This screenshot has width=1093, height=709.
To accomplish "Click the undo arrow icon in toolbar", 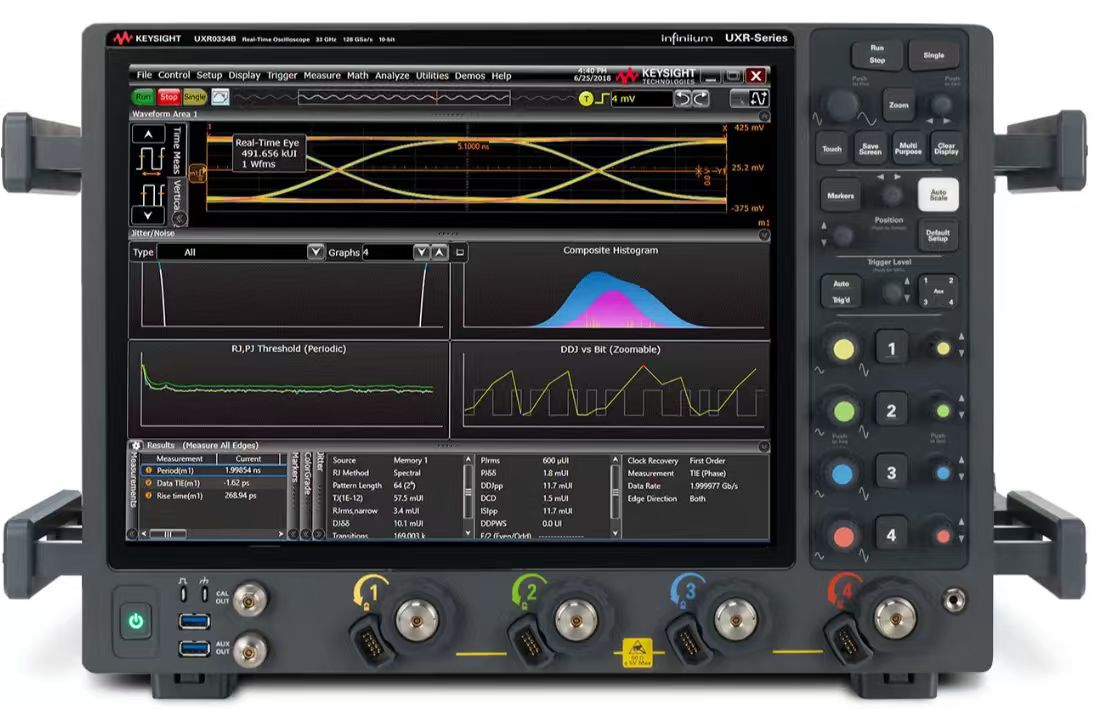I will coord(683,98).
